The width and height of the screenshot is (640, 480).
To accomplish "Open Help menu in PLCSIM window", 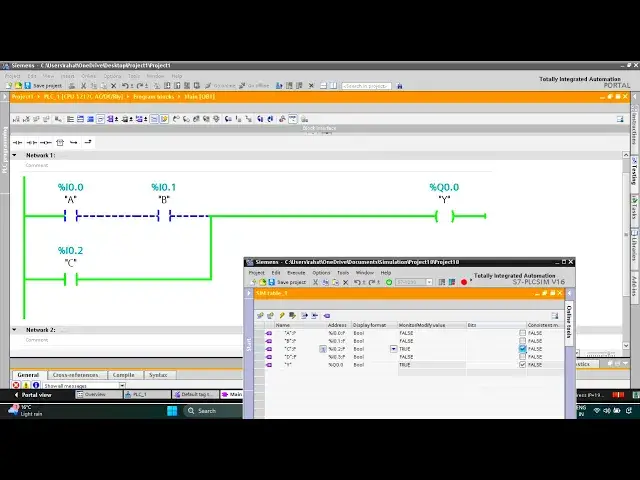I will 386,273.
